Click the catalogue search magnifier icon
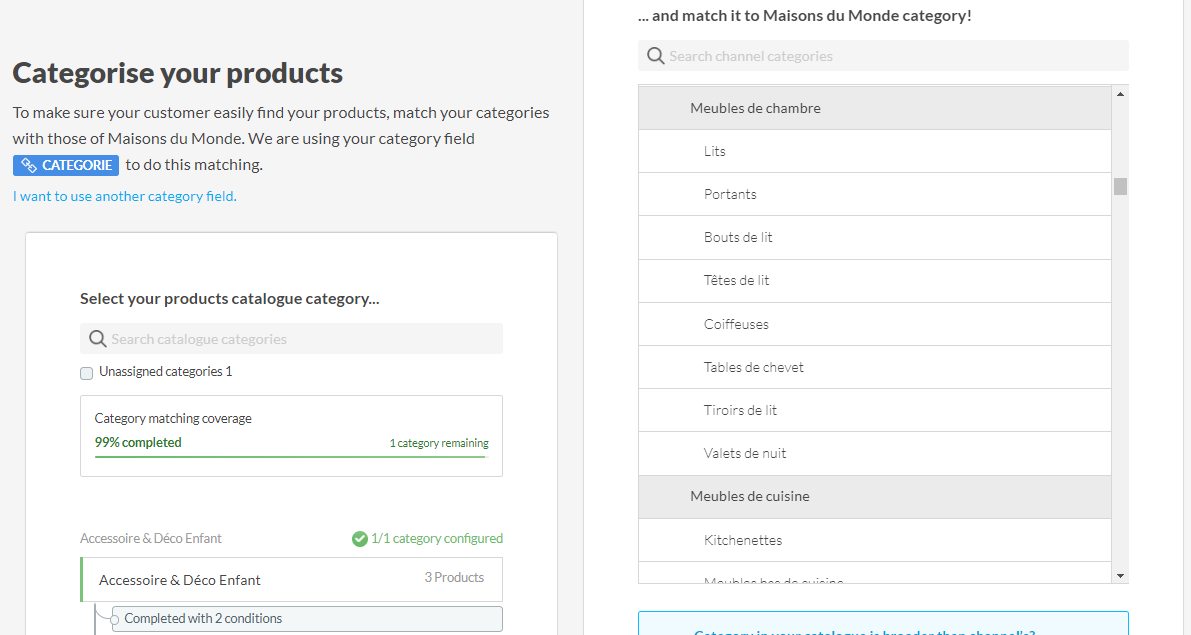The width and height of the screenshot is (1191, 635). coord(97,339)
